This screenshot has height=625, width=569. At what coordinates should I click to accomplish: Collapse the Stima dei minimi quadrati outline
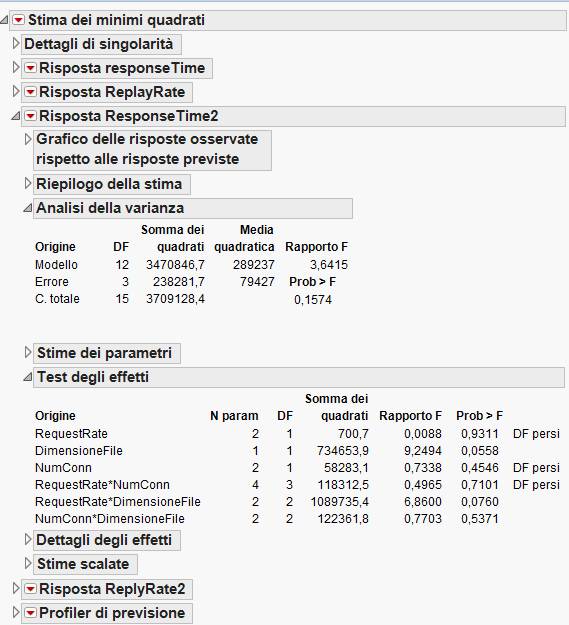pos(4,20)
